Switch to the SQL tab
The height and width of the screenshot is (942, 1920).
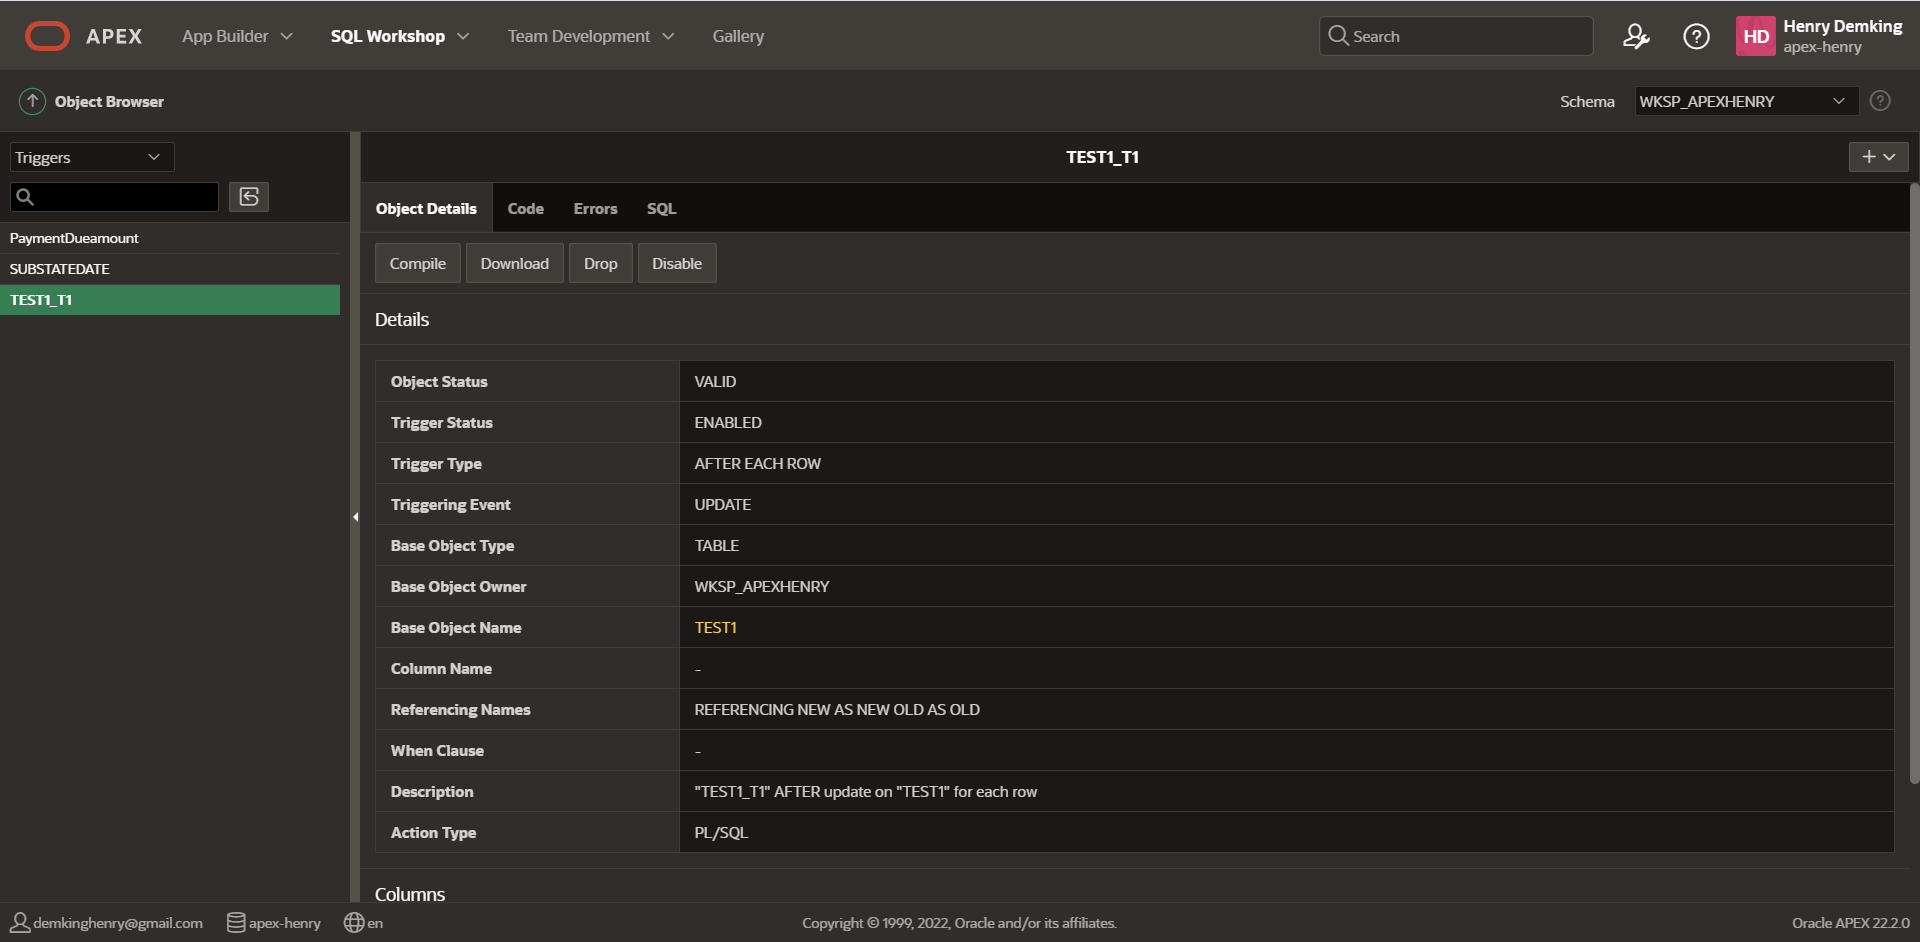pos(661,208)
